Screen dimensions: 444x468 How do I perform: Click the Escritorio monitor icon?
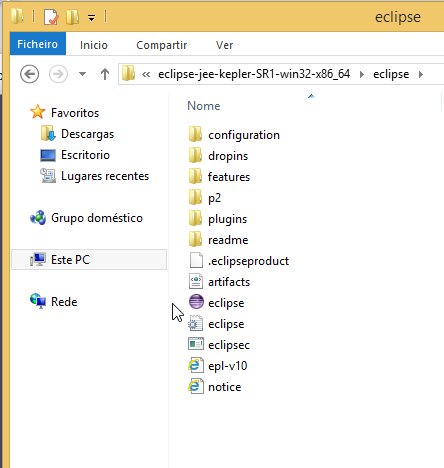point(48,155)
